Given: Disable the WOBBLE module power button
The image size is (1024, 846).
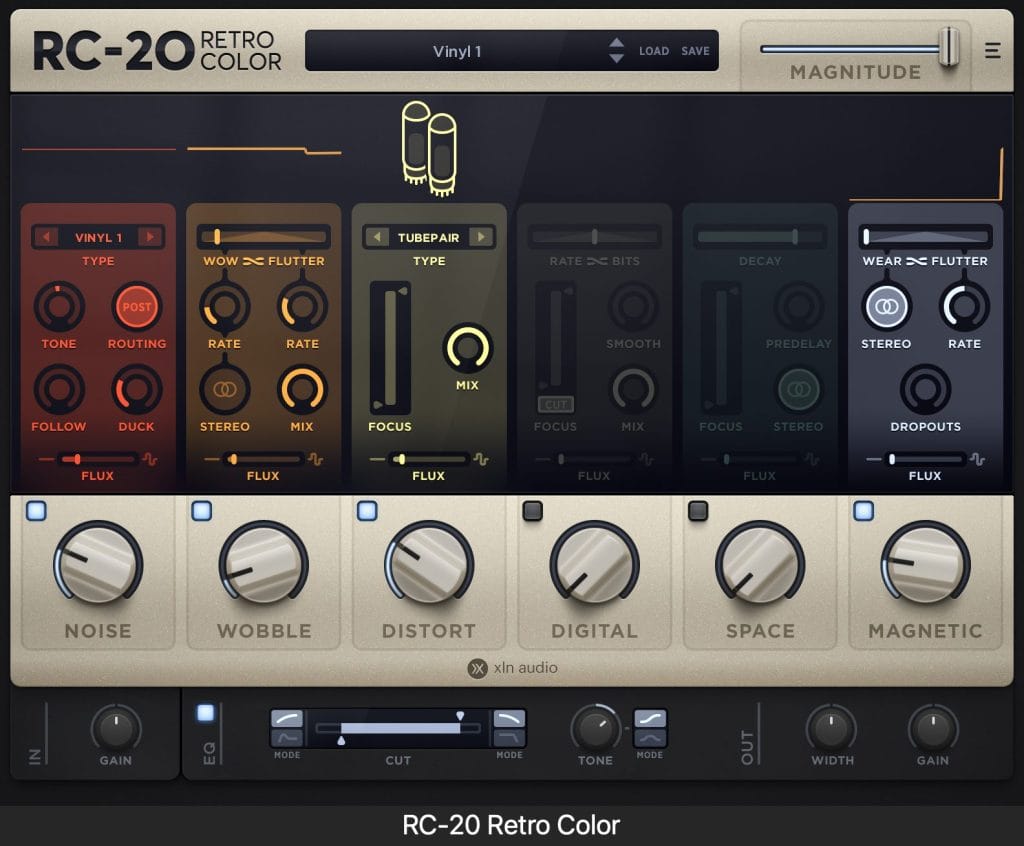Looking at the screenshot, I should 202,511.
